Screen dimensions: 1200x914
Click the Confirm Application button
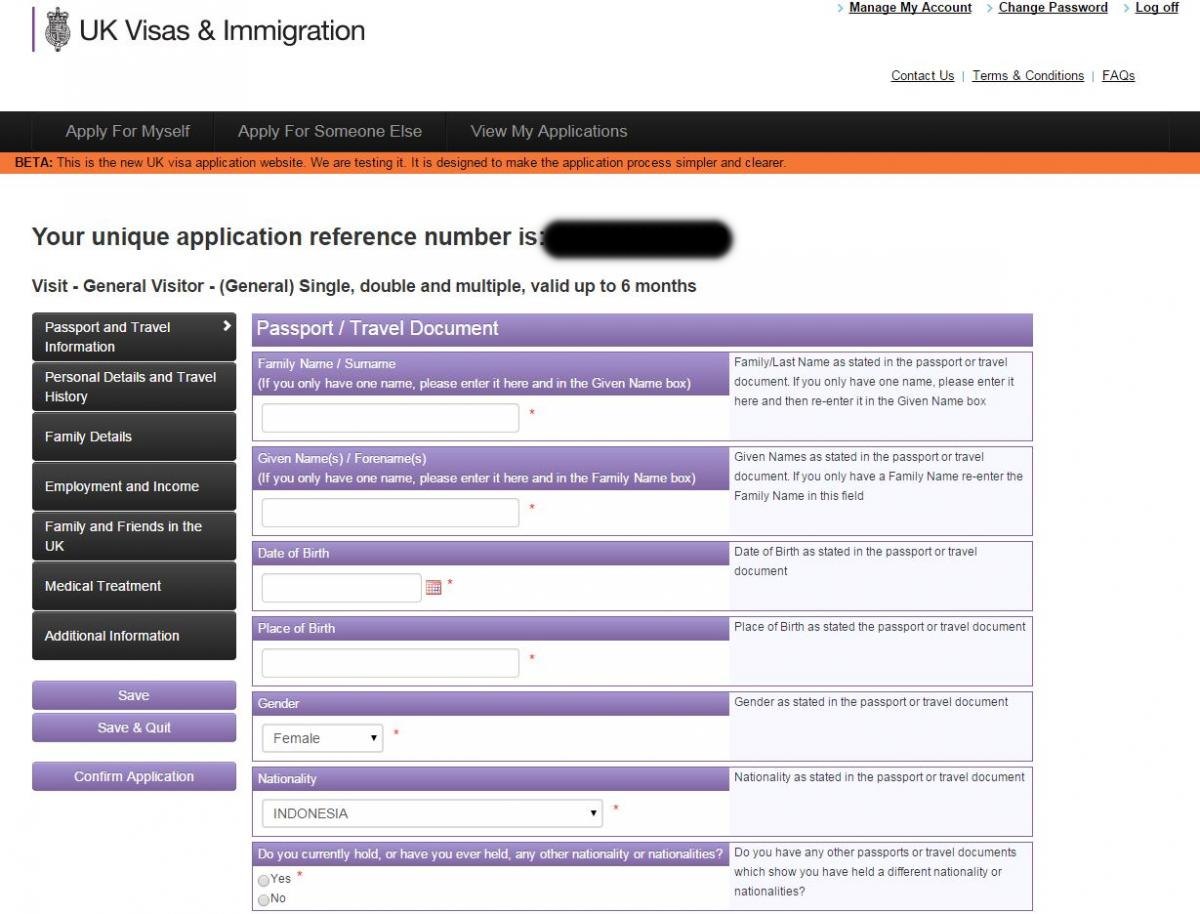coord(134,776)
